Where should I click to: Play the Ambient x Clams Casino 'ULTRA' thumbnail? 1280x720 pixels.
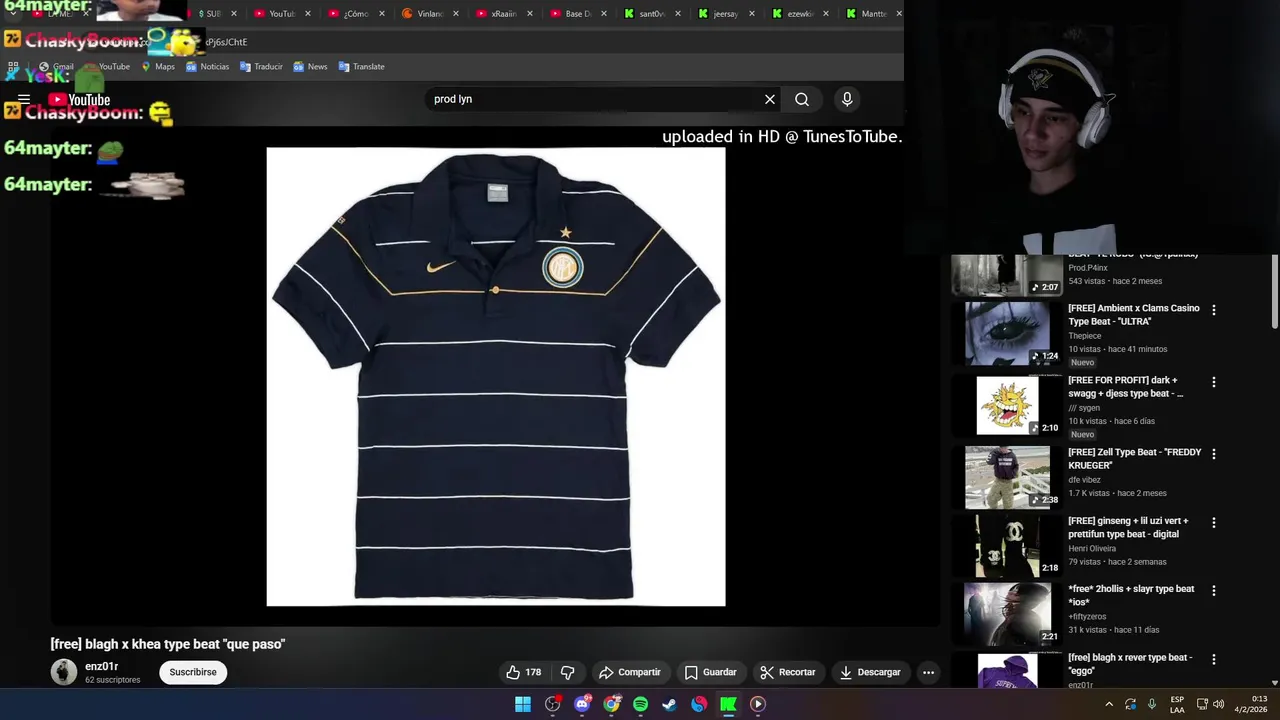tap(1007, 333)
